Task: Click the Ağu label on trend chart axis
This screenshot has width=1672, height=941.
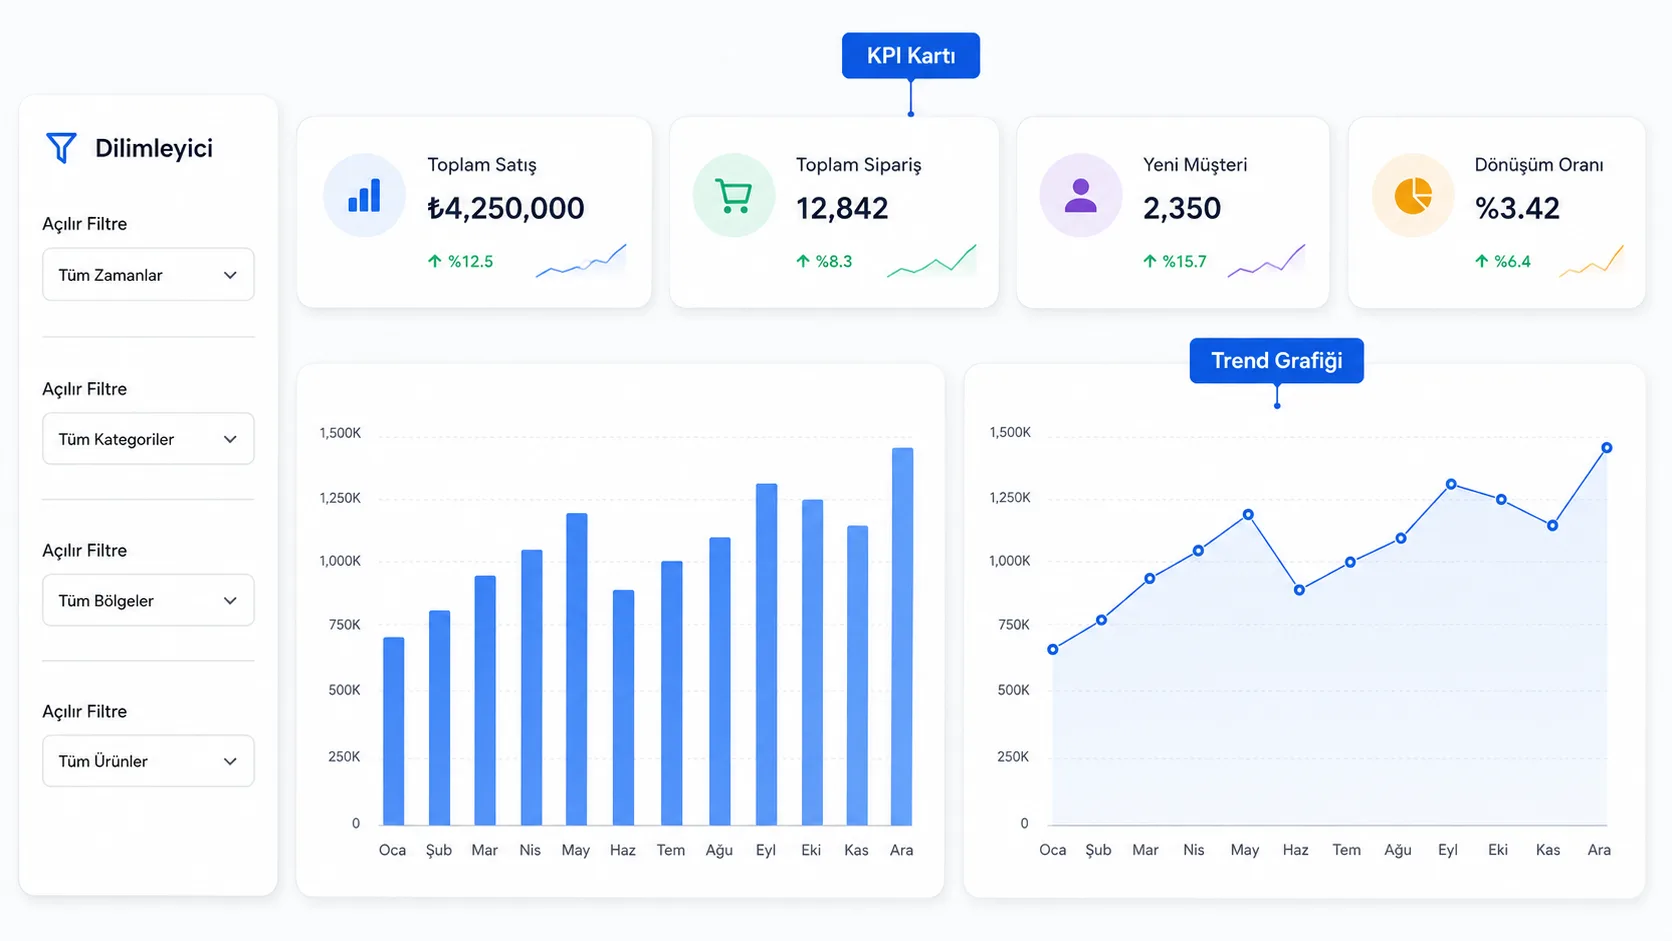Action: tap(1398, 850)
